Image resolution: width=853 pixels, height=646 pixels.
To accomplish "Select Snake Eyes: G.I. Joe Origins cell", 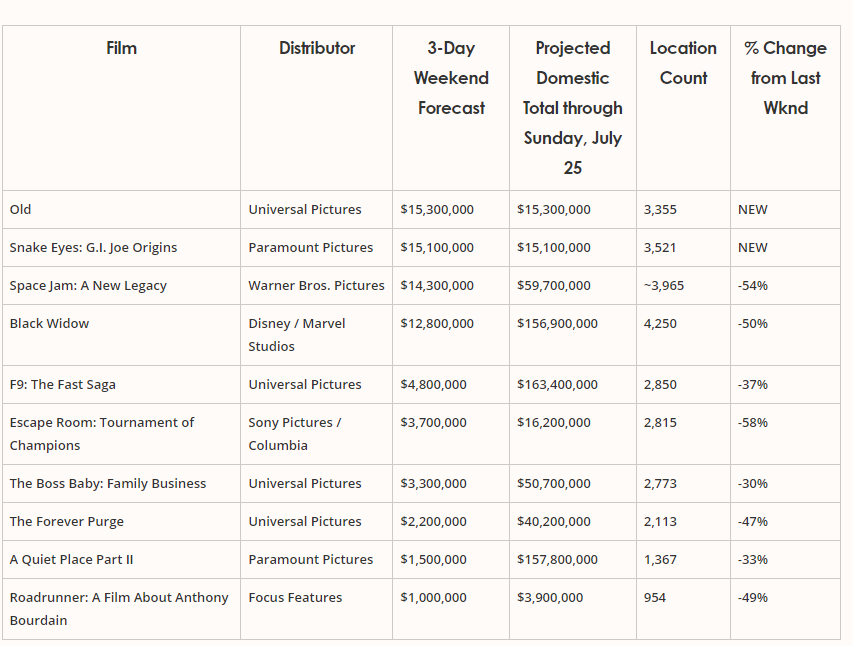I will pyautogui.click(x=94, y=248).
